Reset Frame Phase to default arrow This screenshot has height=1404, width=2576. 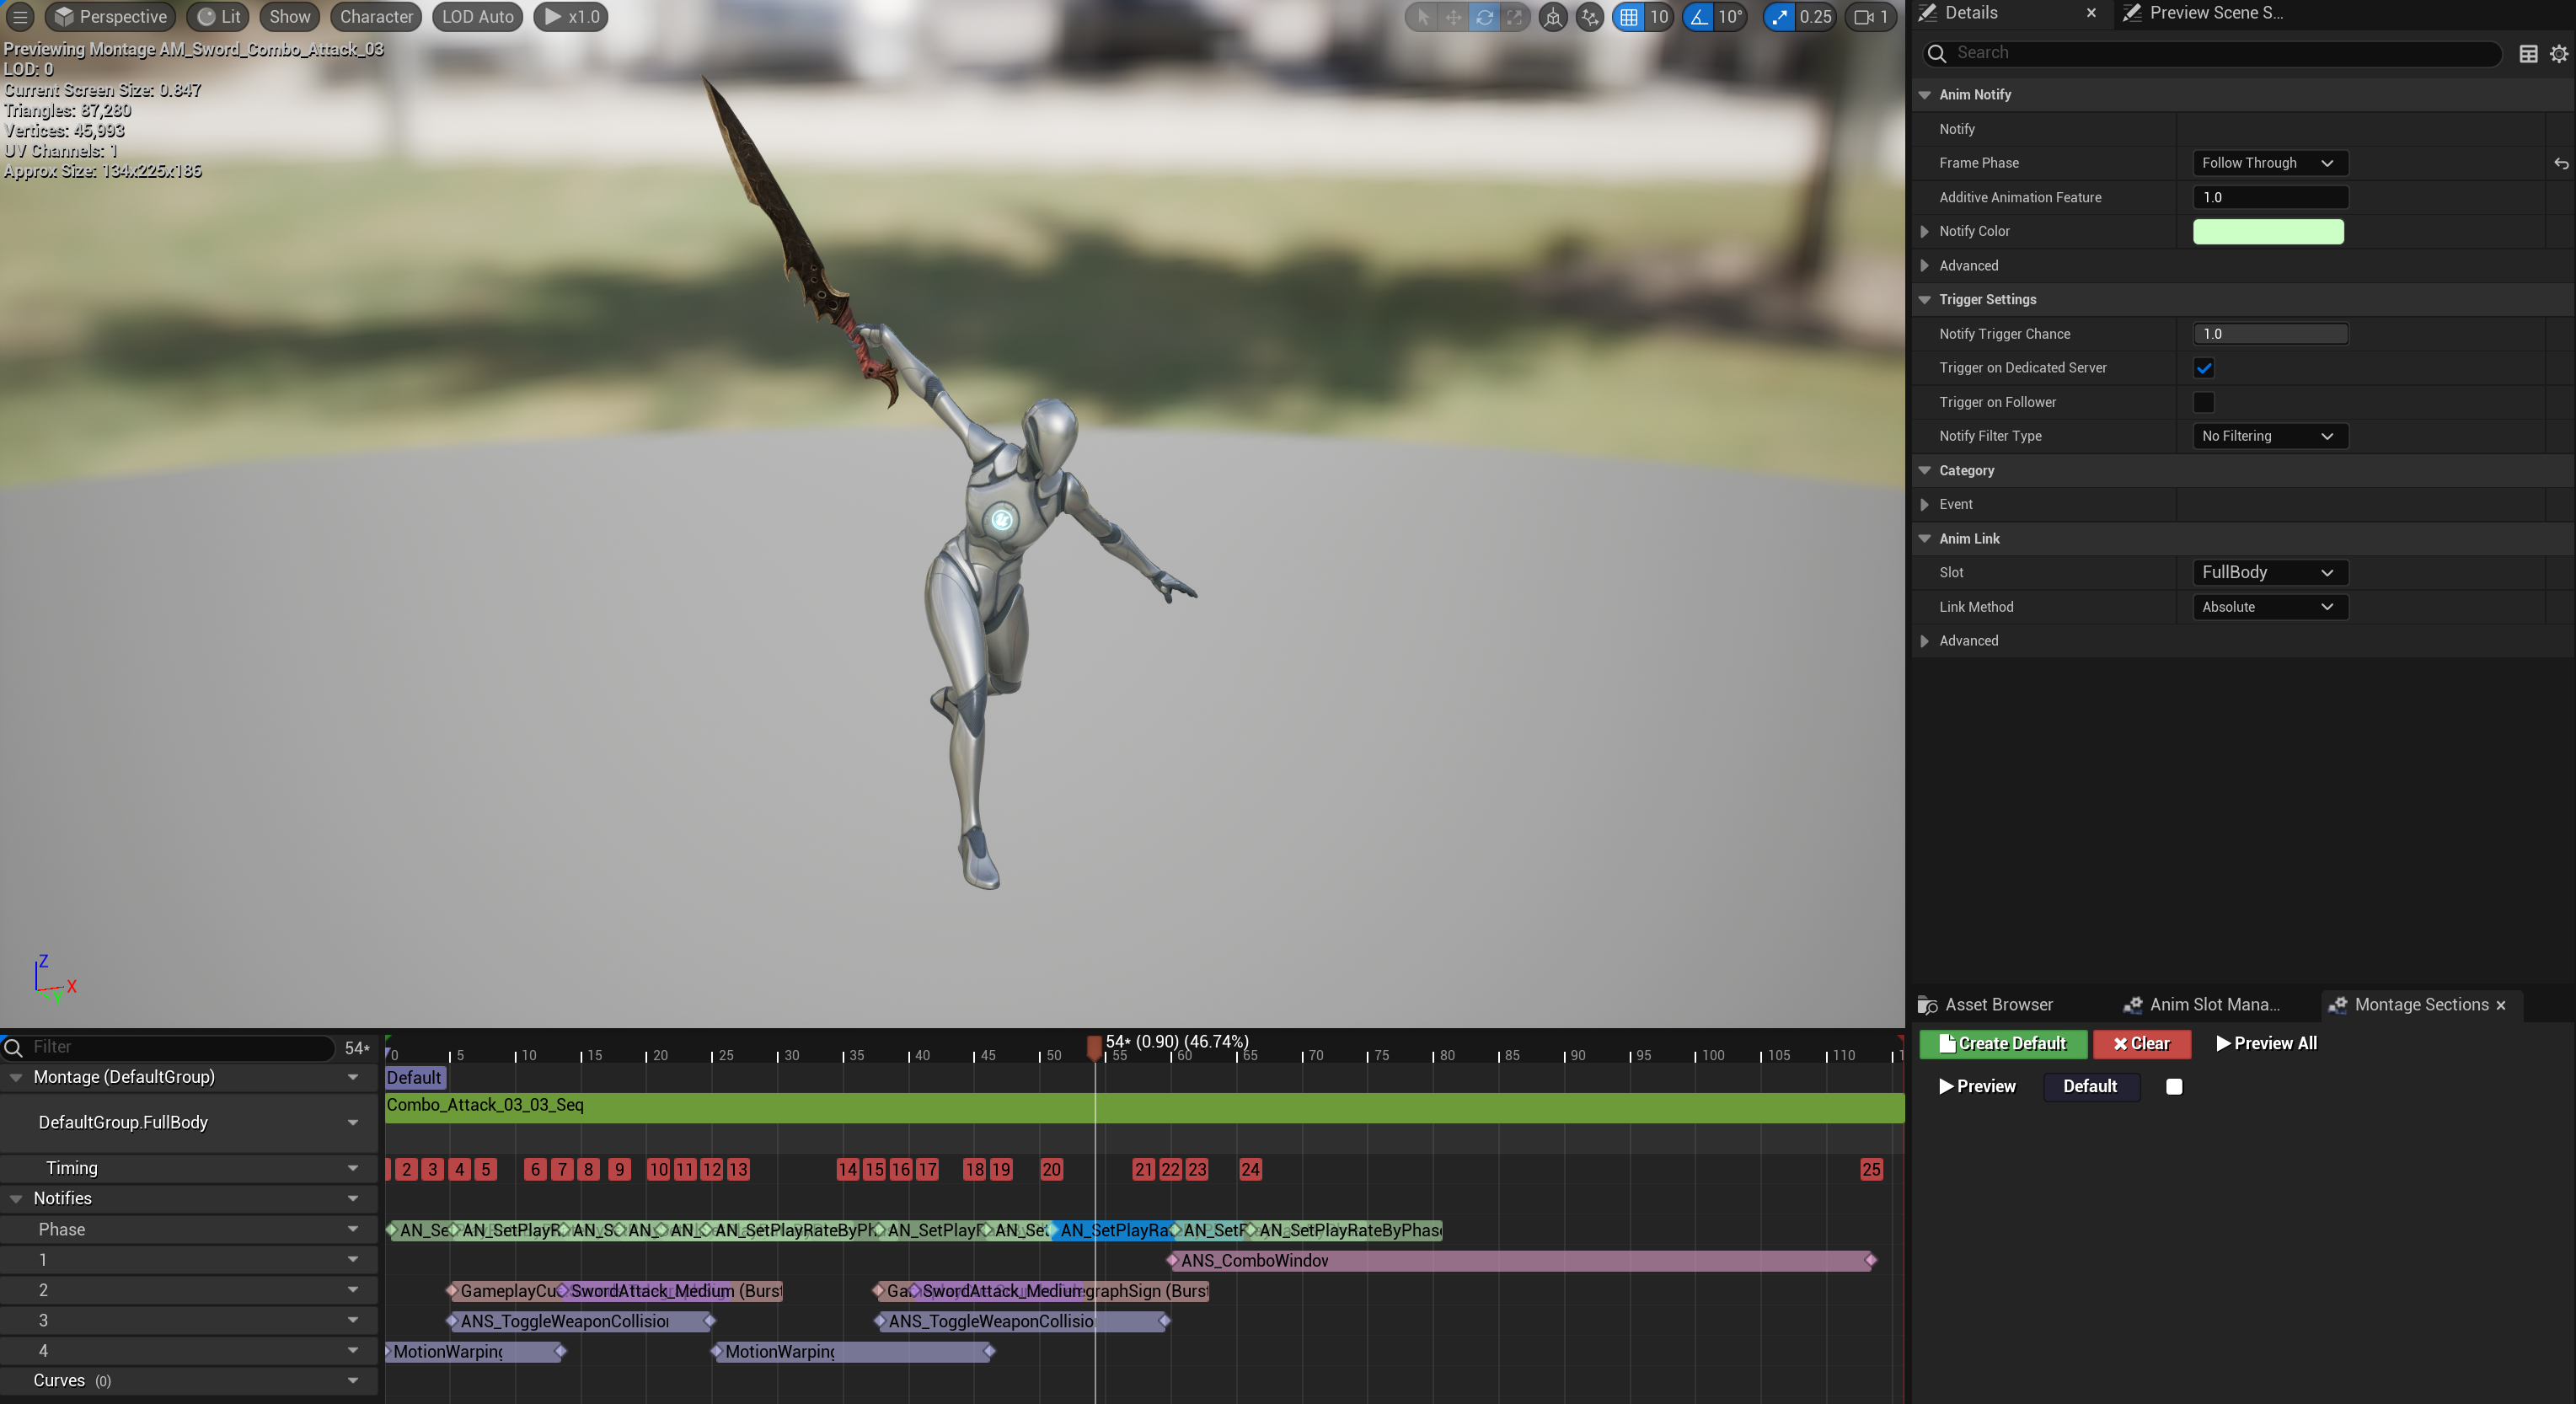point(2560,163)
